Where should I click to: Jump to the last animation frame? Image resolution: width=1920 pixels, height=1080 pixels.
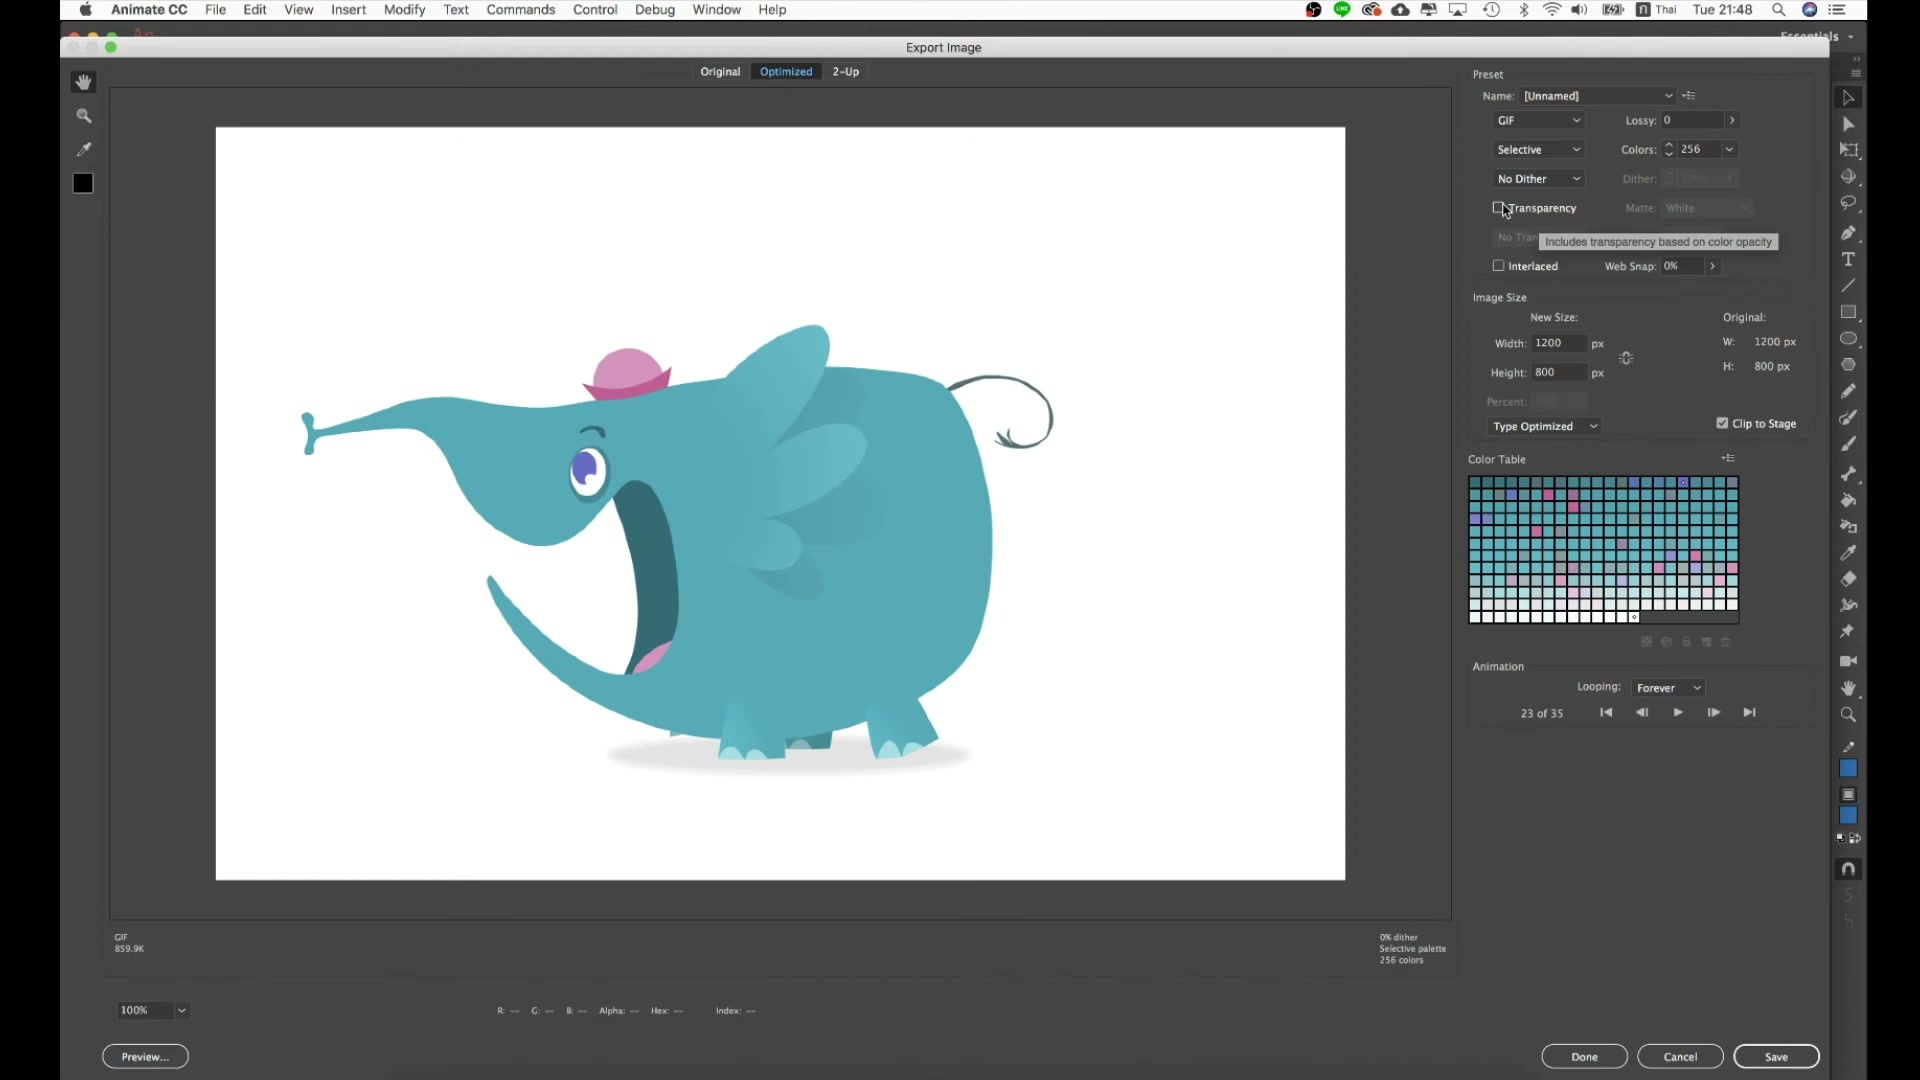[x=1750, y=713]
